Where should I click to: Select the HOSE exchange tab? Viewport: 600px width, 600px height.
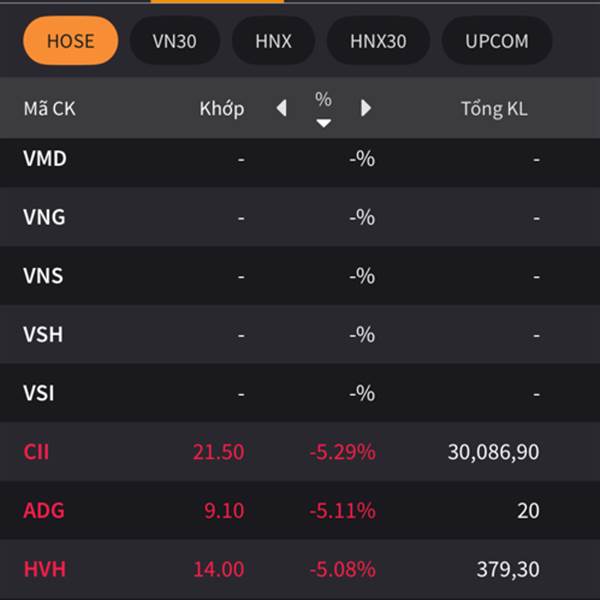70,41
